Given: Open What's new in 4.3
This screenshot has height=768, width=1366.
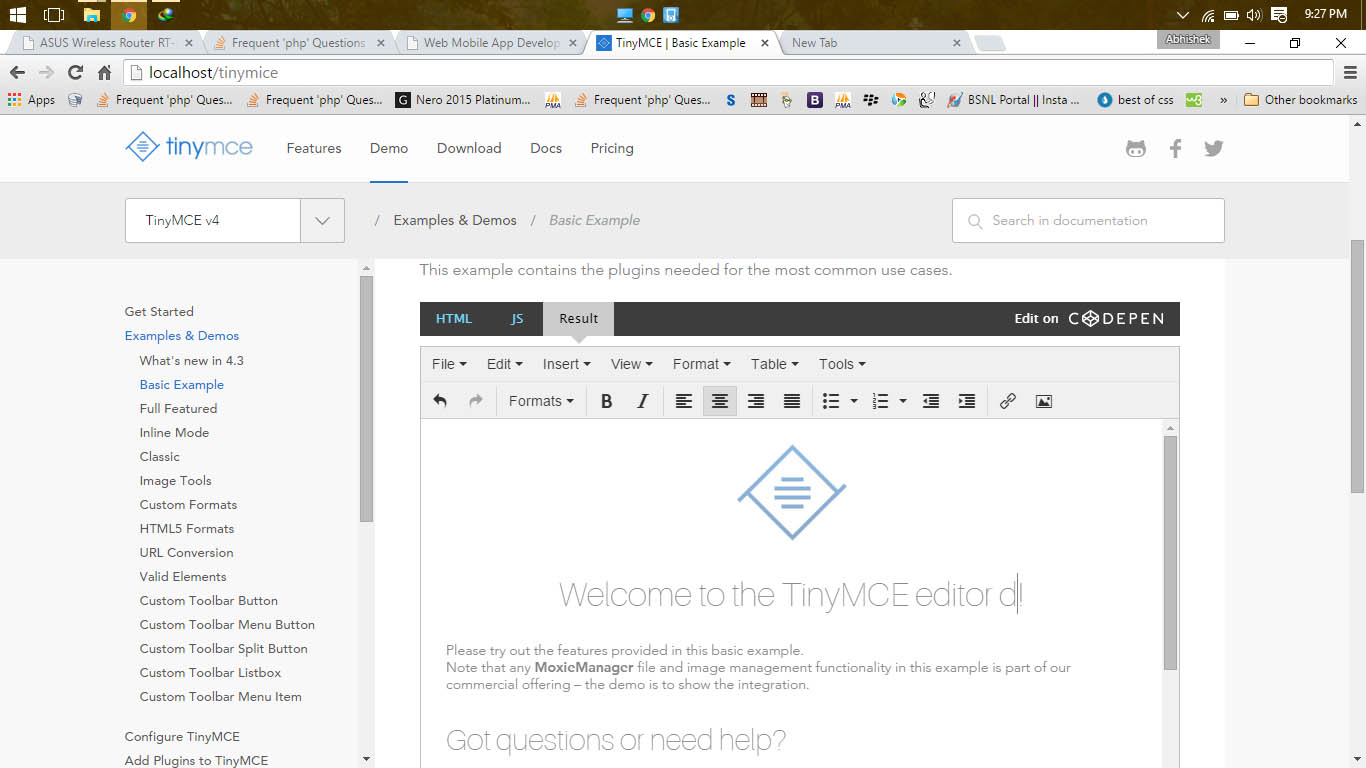Looking at the screenshot, I should coord(192,360).
